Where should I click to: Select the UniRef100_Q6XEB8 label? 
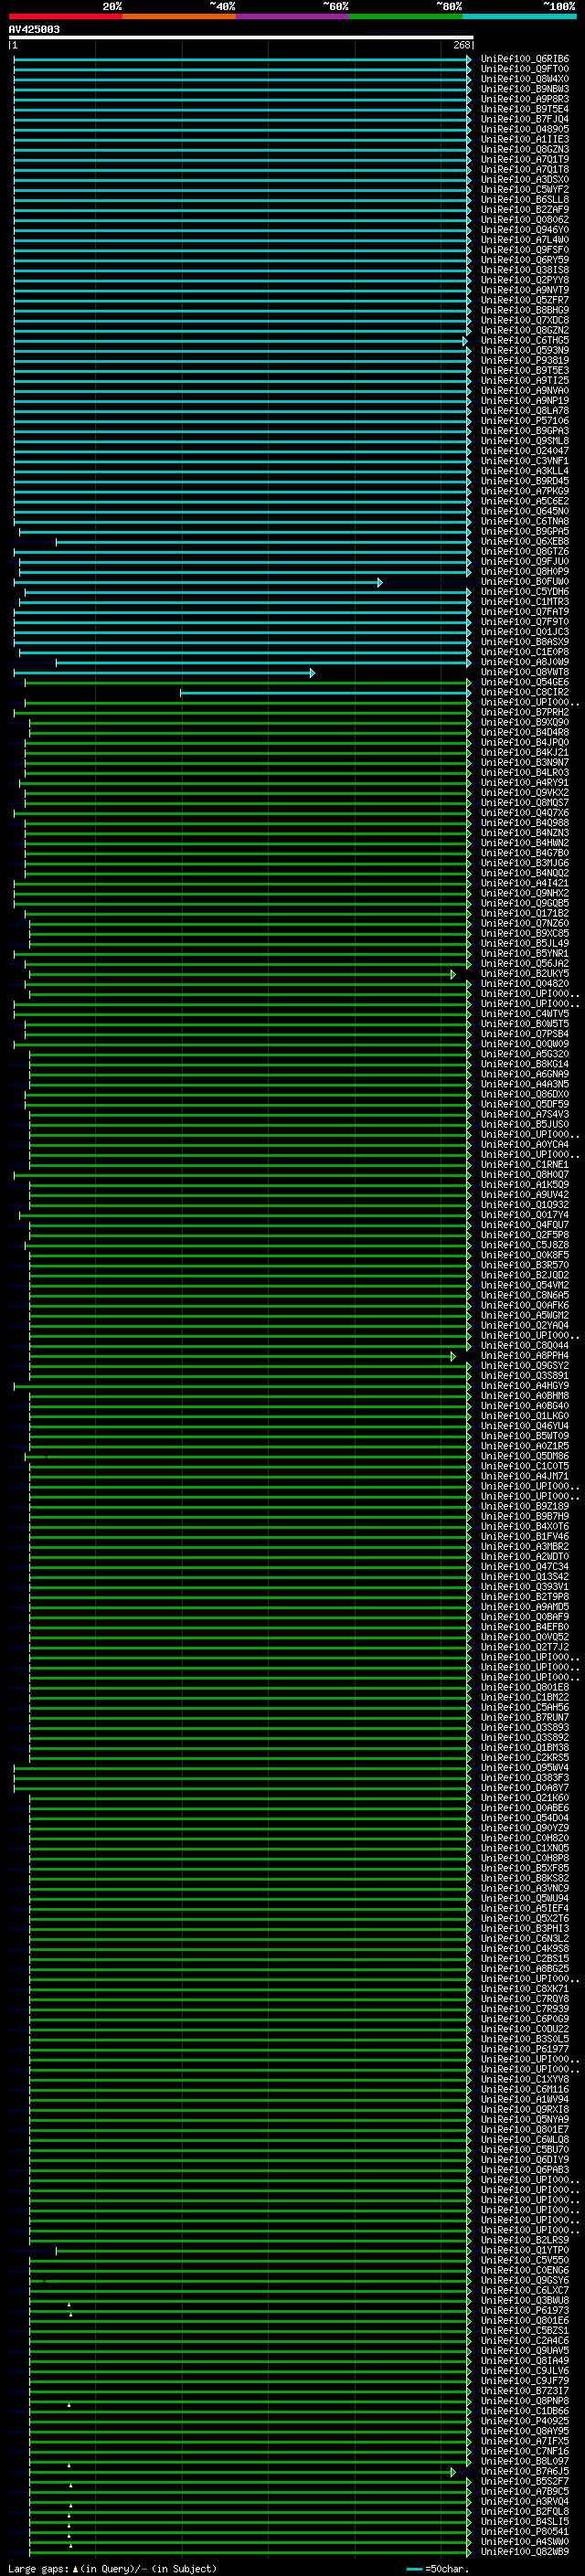coord(525,542)
